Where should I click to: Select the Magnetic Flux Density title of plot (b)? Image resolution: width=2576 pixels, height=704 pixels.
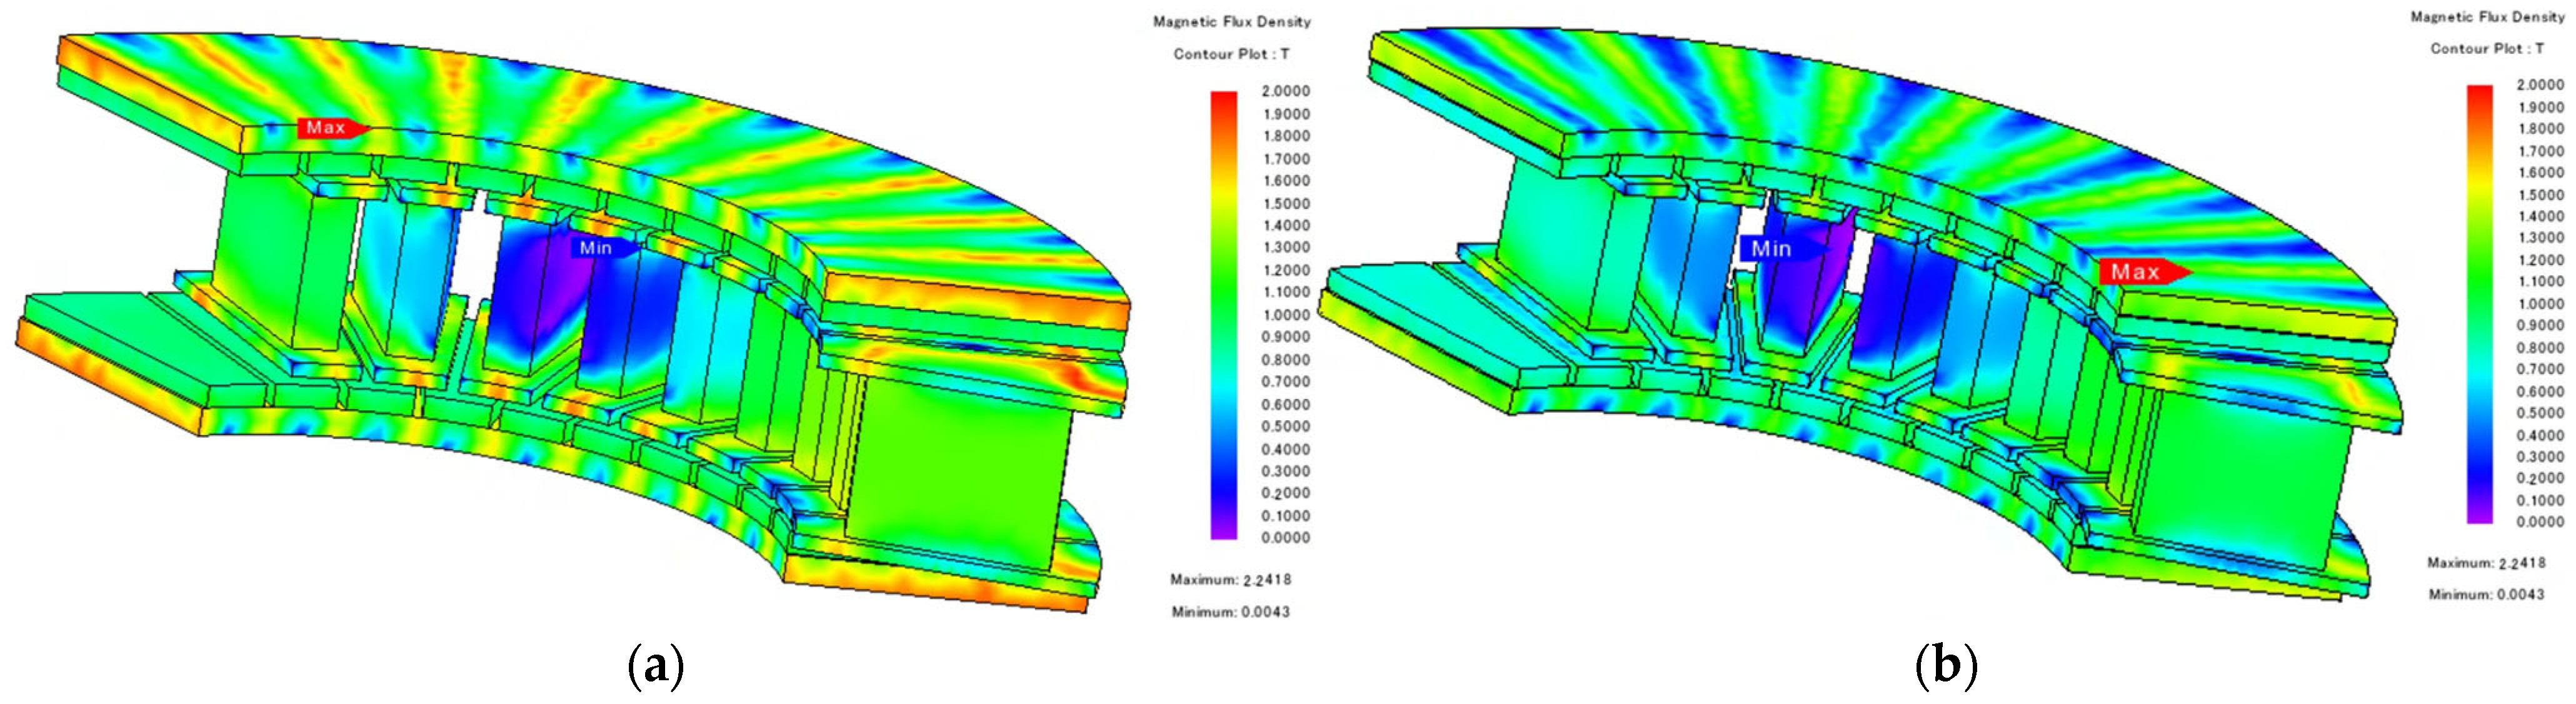pyautogui.click(x=2487, y=16)
